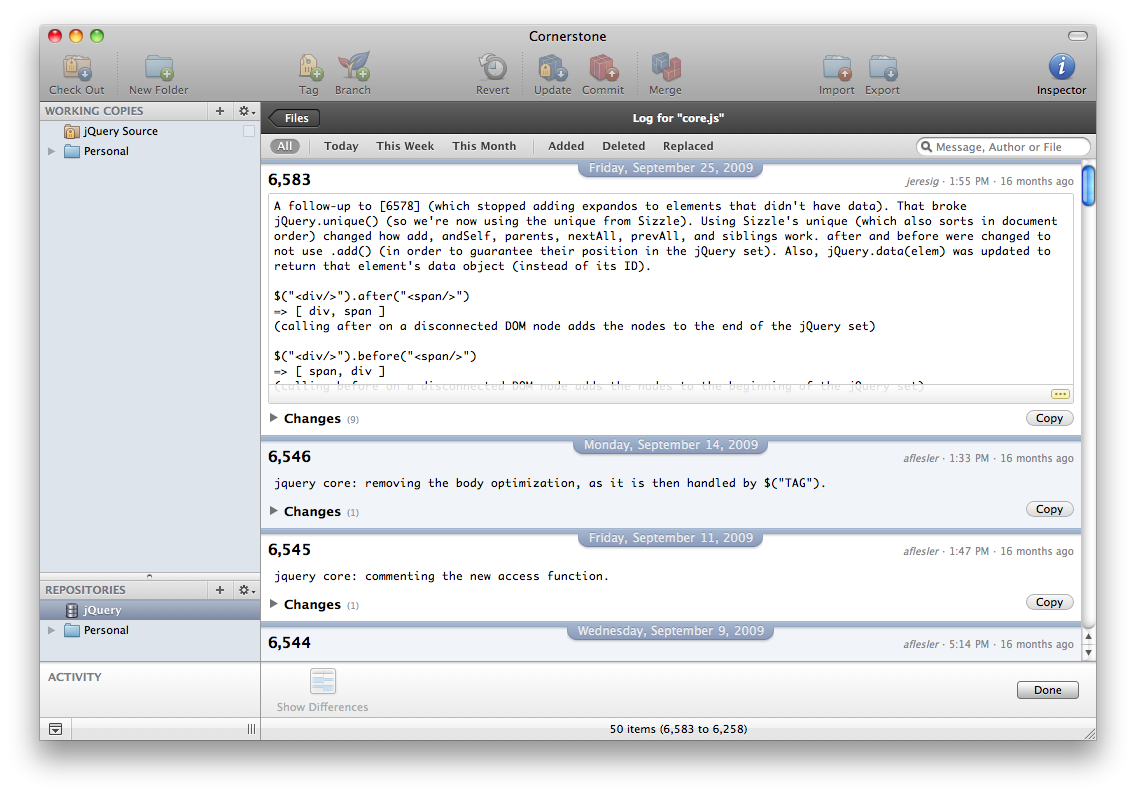Expand full log message for revision 6,583
The width and height of the screenshot is (1136, 795).
pyautogui.click(x=1060, y=394)
